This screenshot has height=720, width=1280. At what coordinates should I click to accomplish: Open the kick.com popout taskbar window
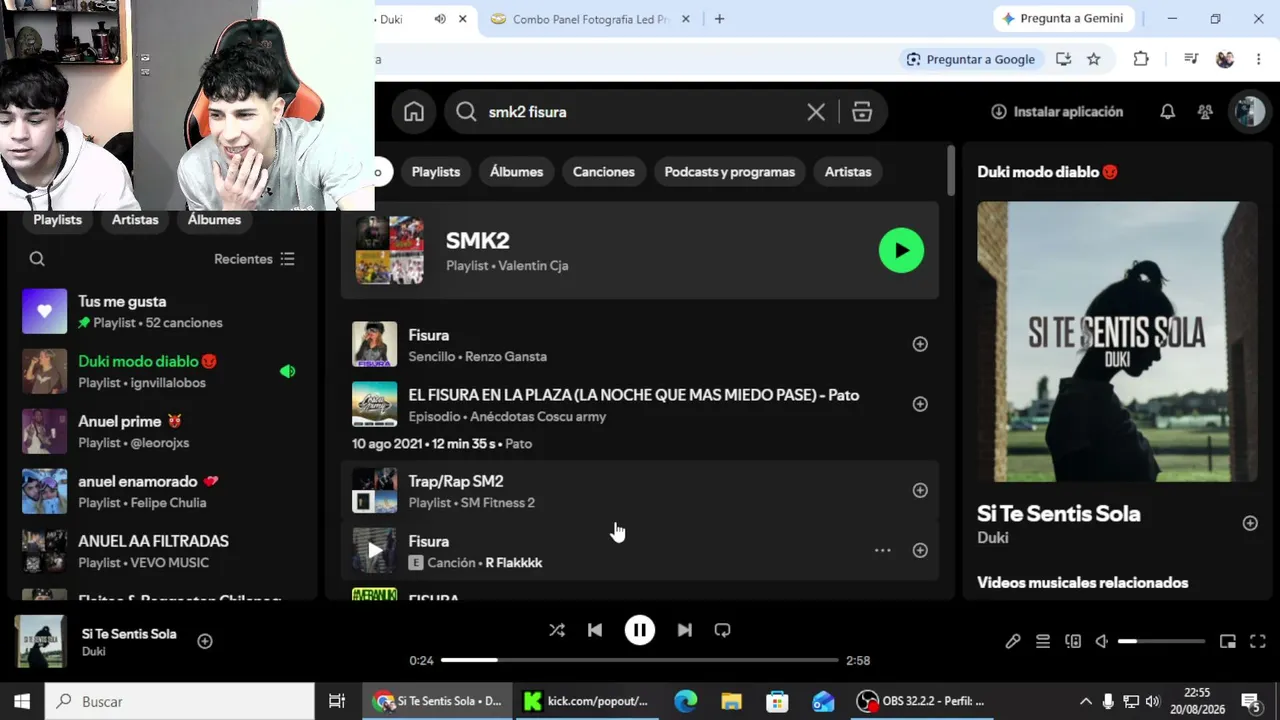coord(586,702)
